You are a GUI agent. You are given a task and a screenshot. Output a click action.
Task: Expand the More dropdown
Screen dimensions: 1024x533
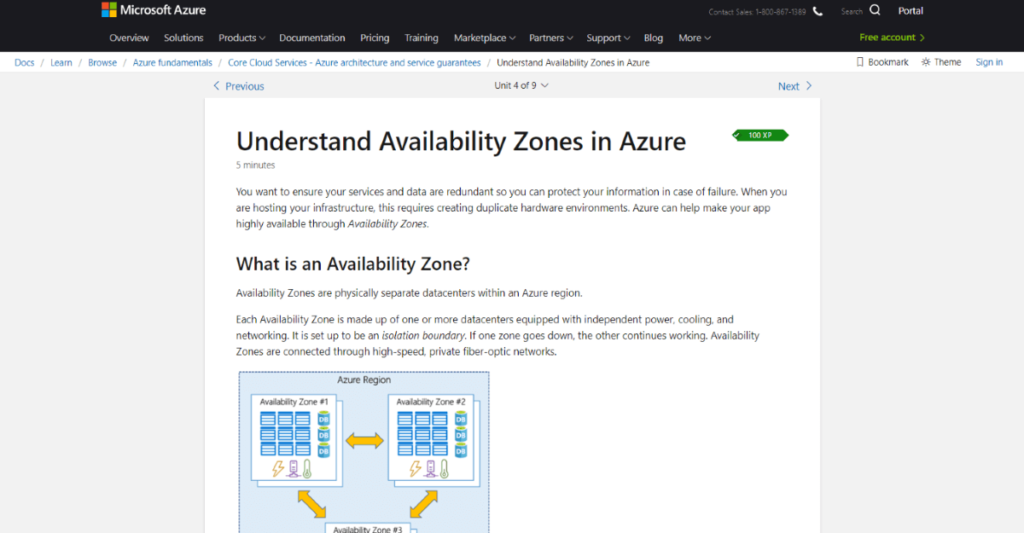coord(694,38)
